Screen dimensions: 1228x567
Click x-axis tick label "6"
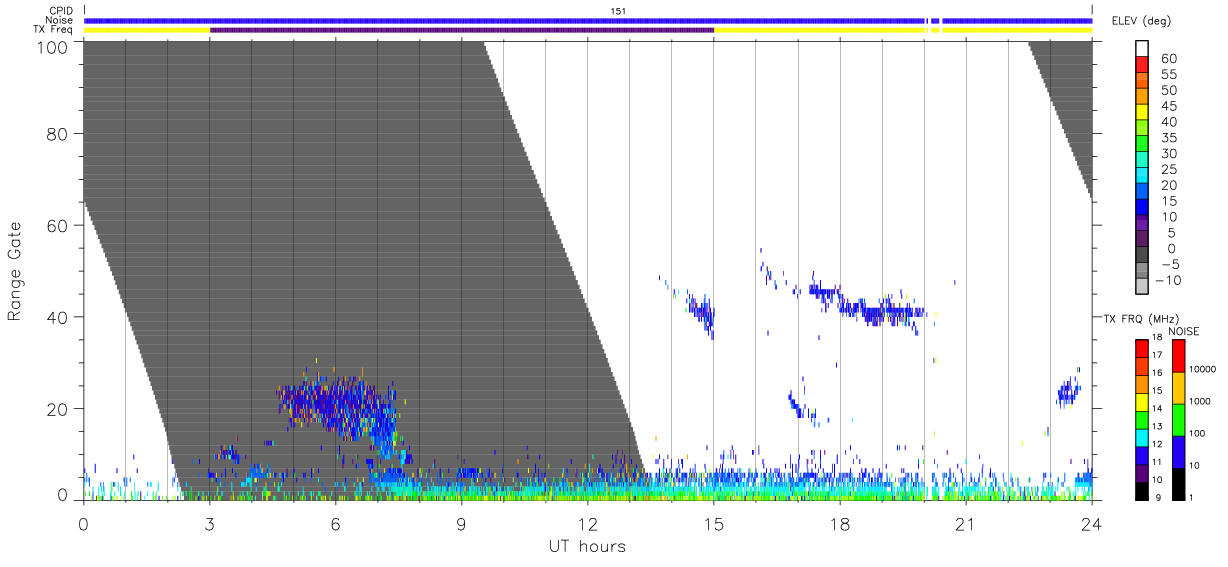[x=336, y=524]
